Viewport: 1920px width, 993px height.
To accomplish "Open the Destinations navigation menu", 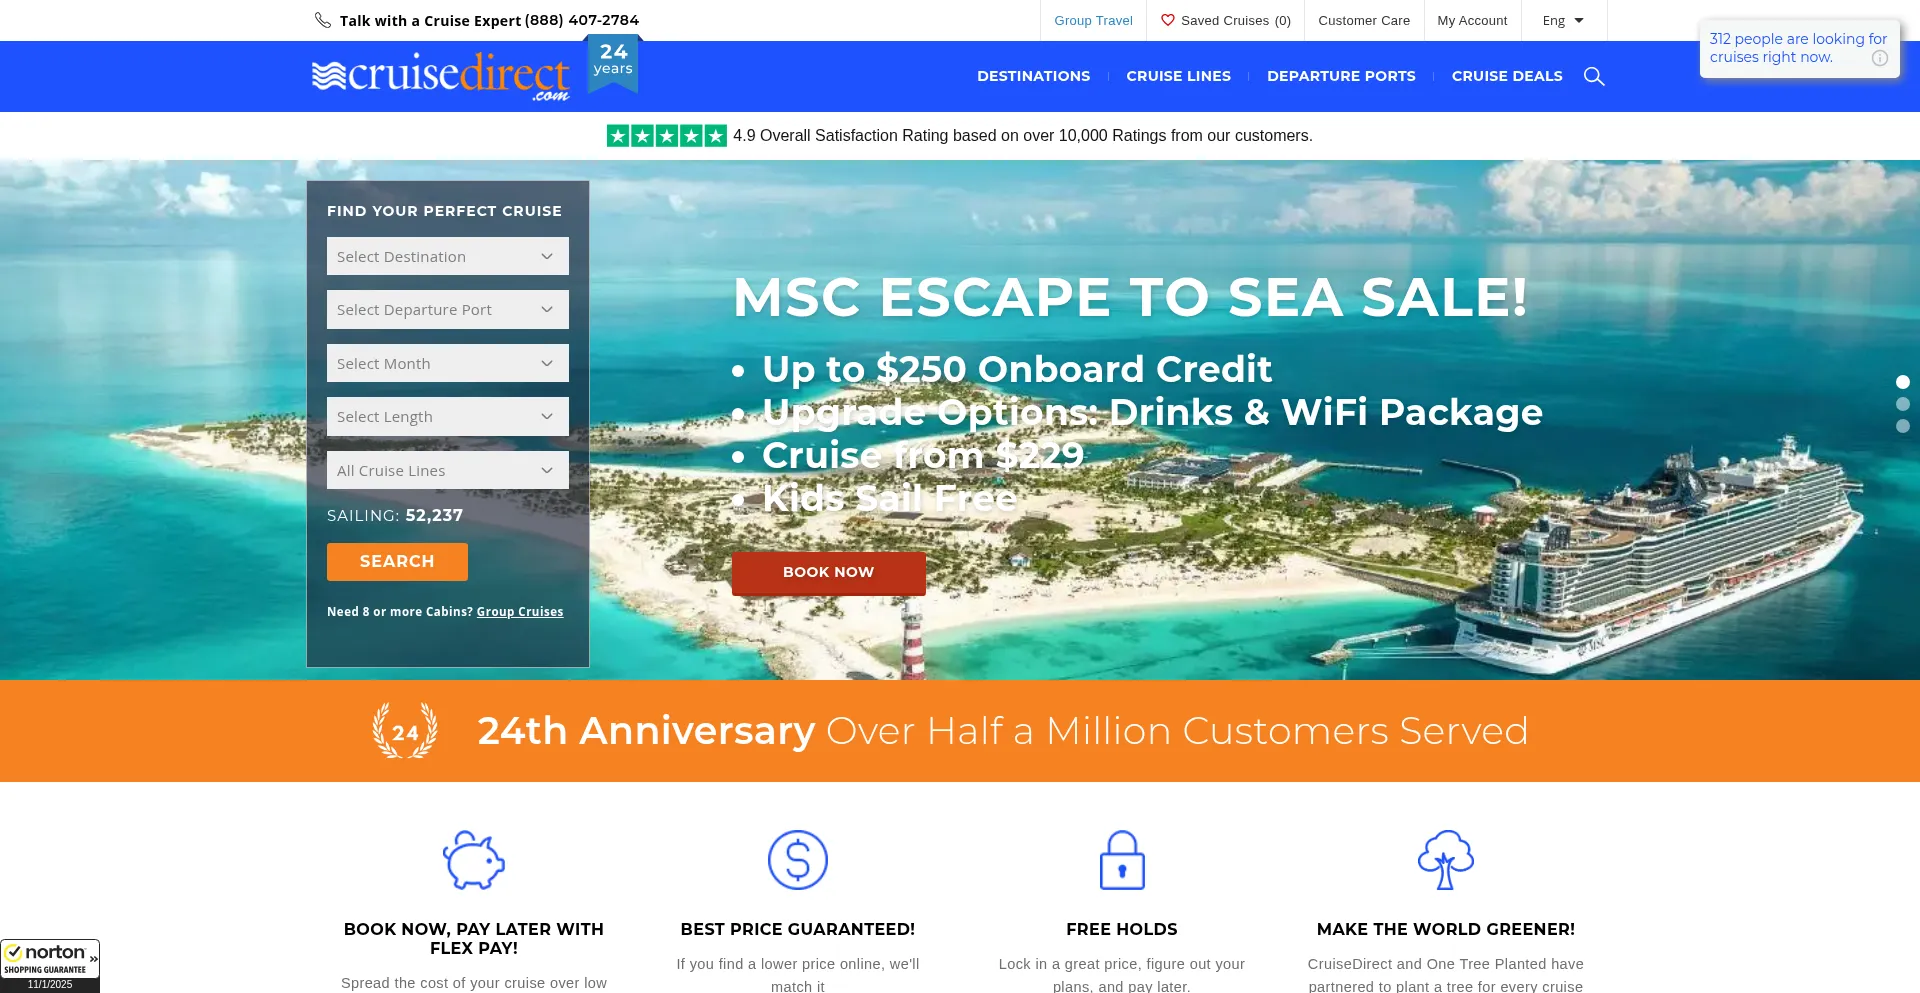I will tap(1033, 76).
